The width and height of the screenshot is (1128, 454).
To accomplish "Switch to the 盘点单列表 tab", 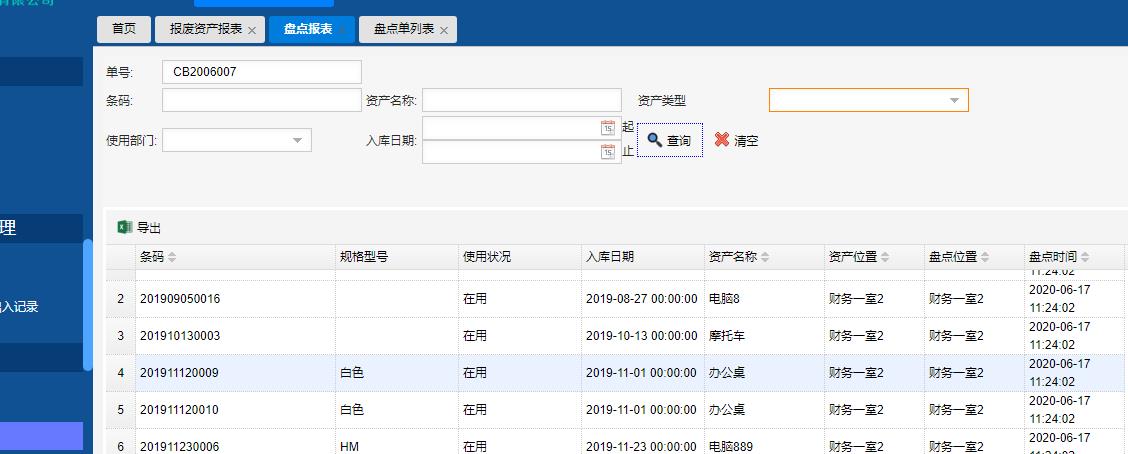I will (403, 29).
